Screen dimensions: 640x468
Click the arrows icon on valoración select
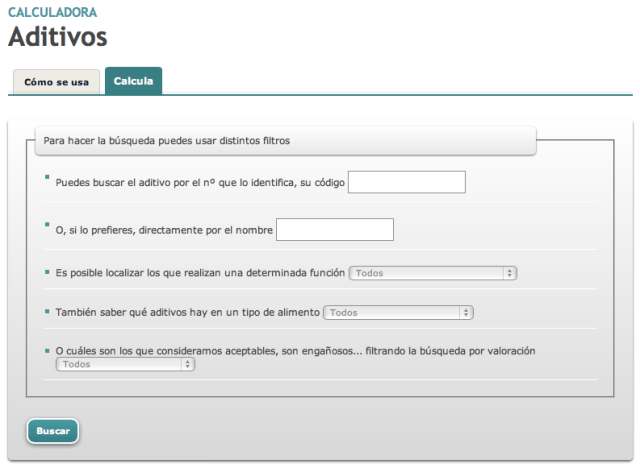click(x=188, y=365)
